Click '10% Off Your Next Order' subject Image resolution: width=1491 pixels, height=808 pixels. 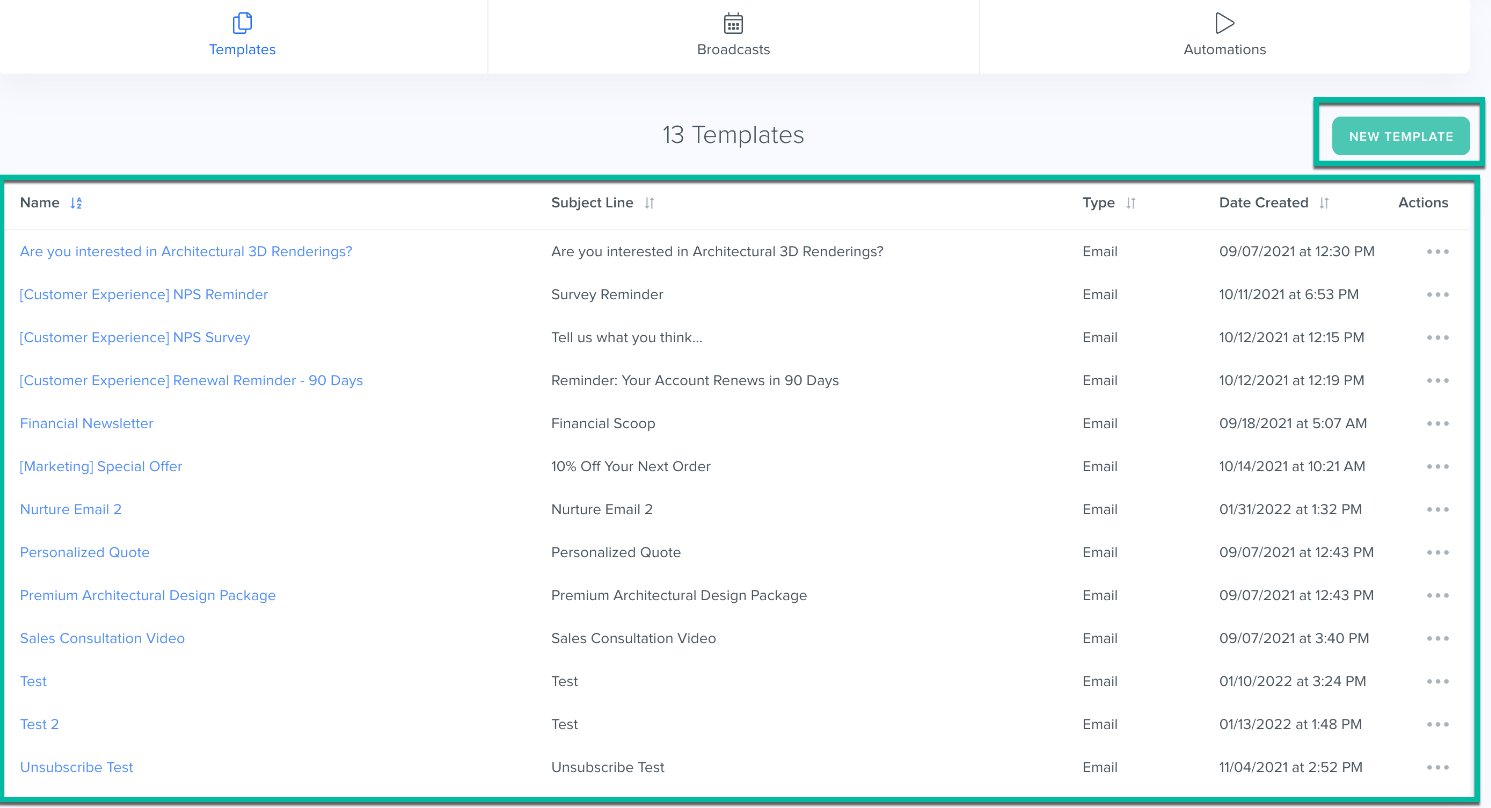[x=631, y=467]
